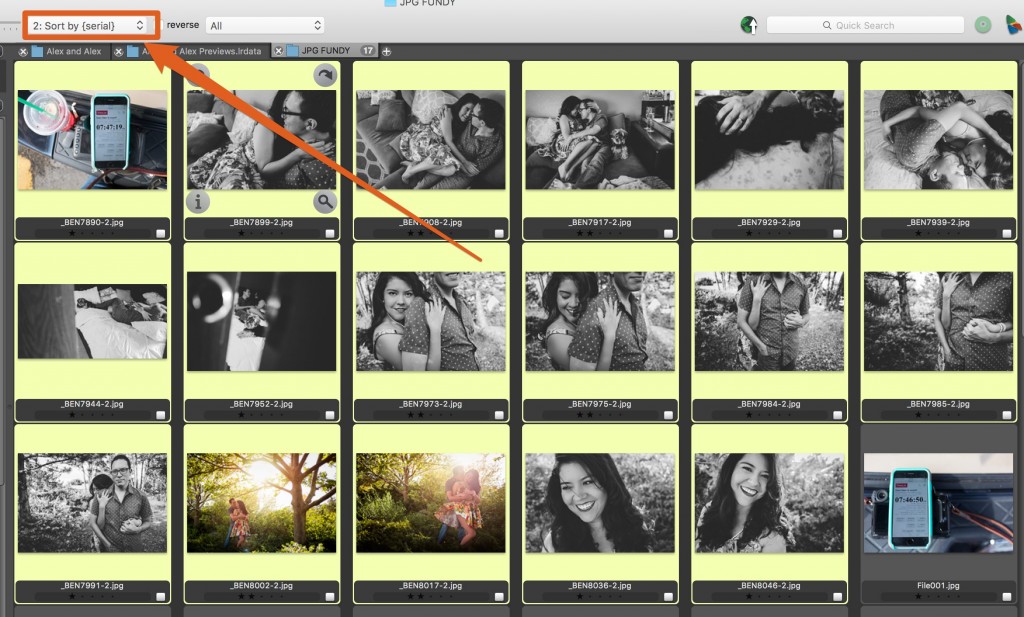Click the star rating row under _BEN7973-2.jpg

[430, 415]
